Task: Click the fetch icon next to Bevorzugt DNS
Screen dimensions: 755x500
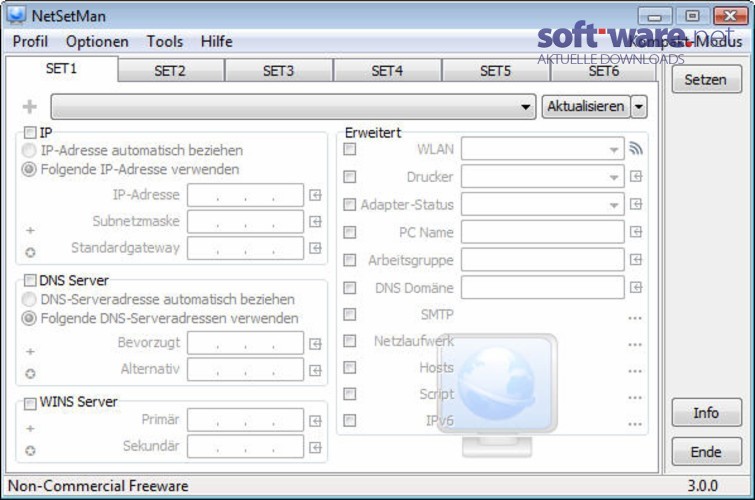Action: [x=315, y=344]
